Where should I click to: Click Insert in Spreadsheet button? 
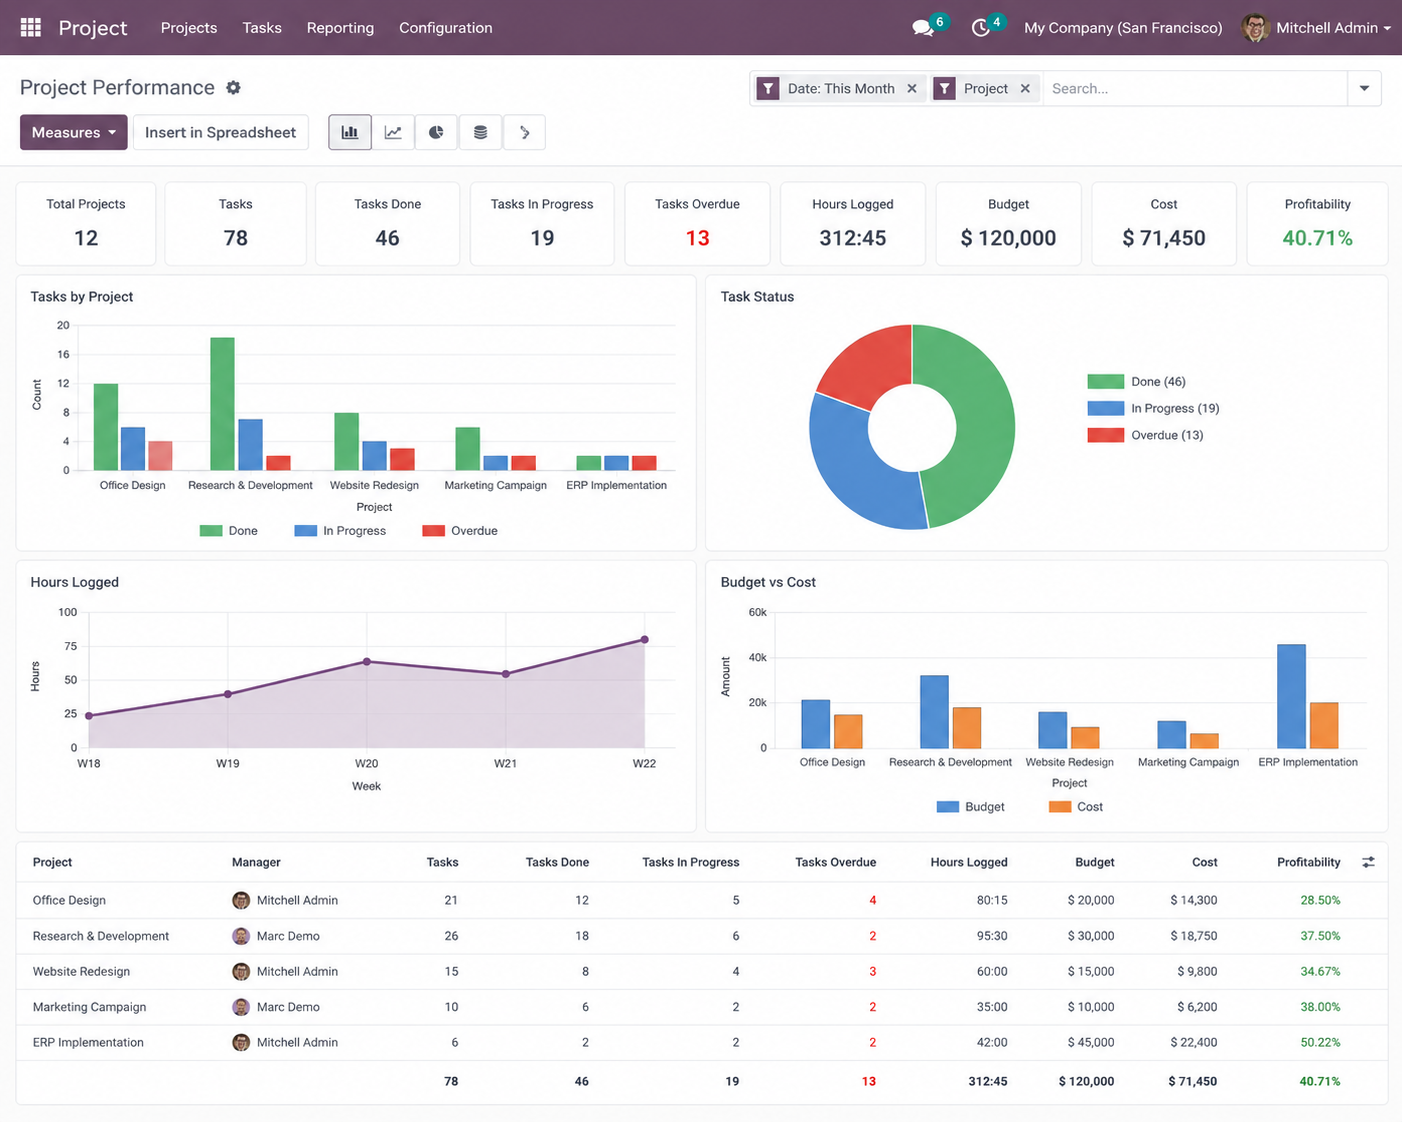tap(221, 132)
